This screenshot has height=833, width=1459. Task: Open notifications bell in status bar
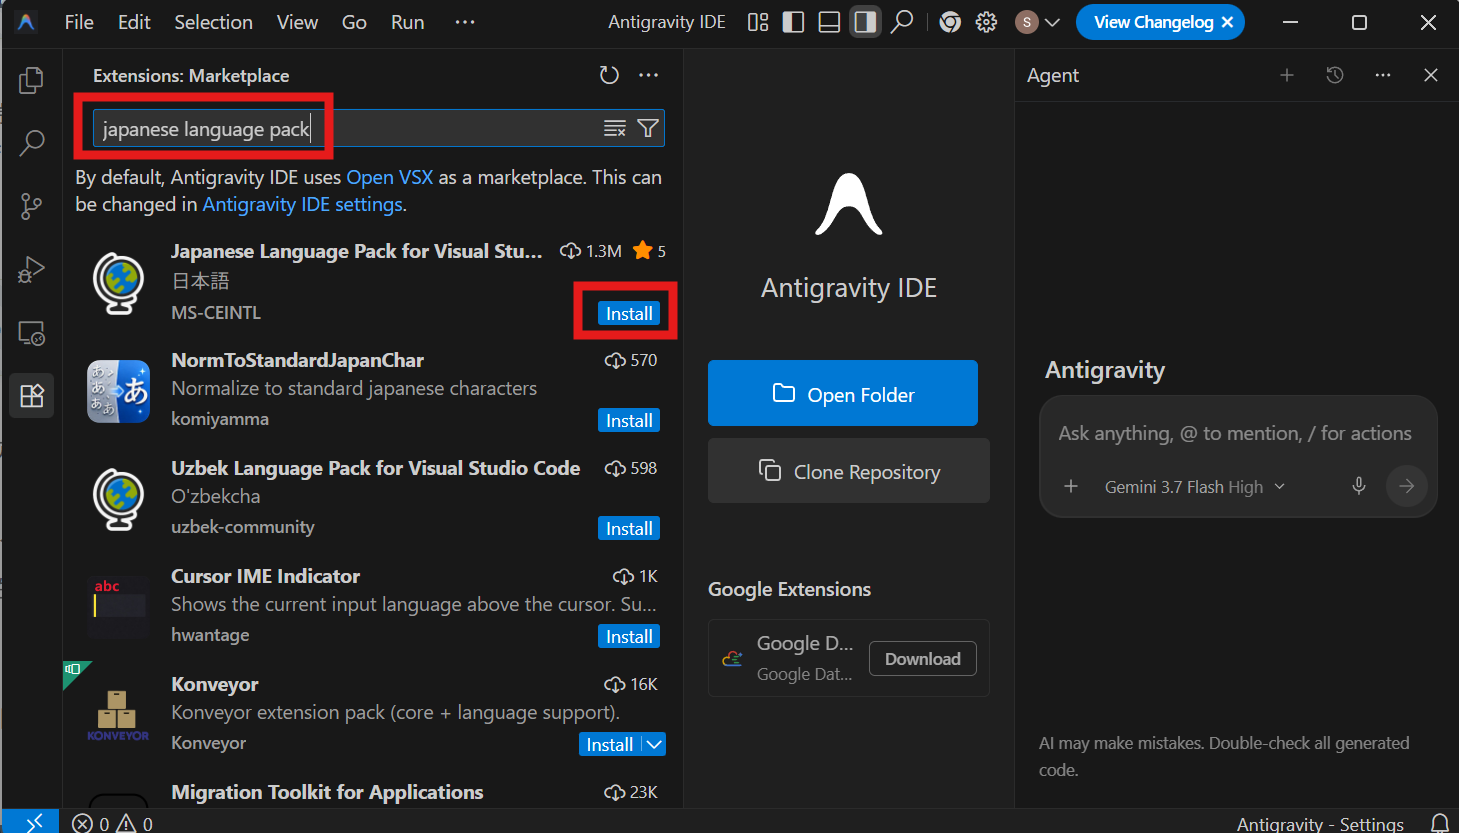tap(1440, 823)
